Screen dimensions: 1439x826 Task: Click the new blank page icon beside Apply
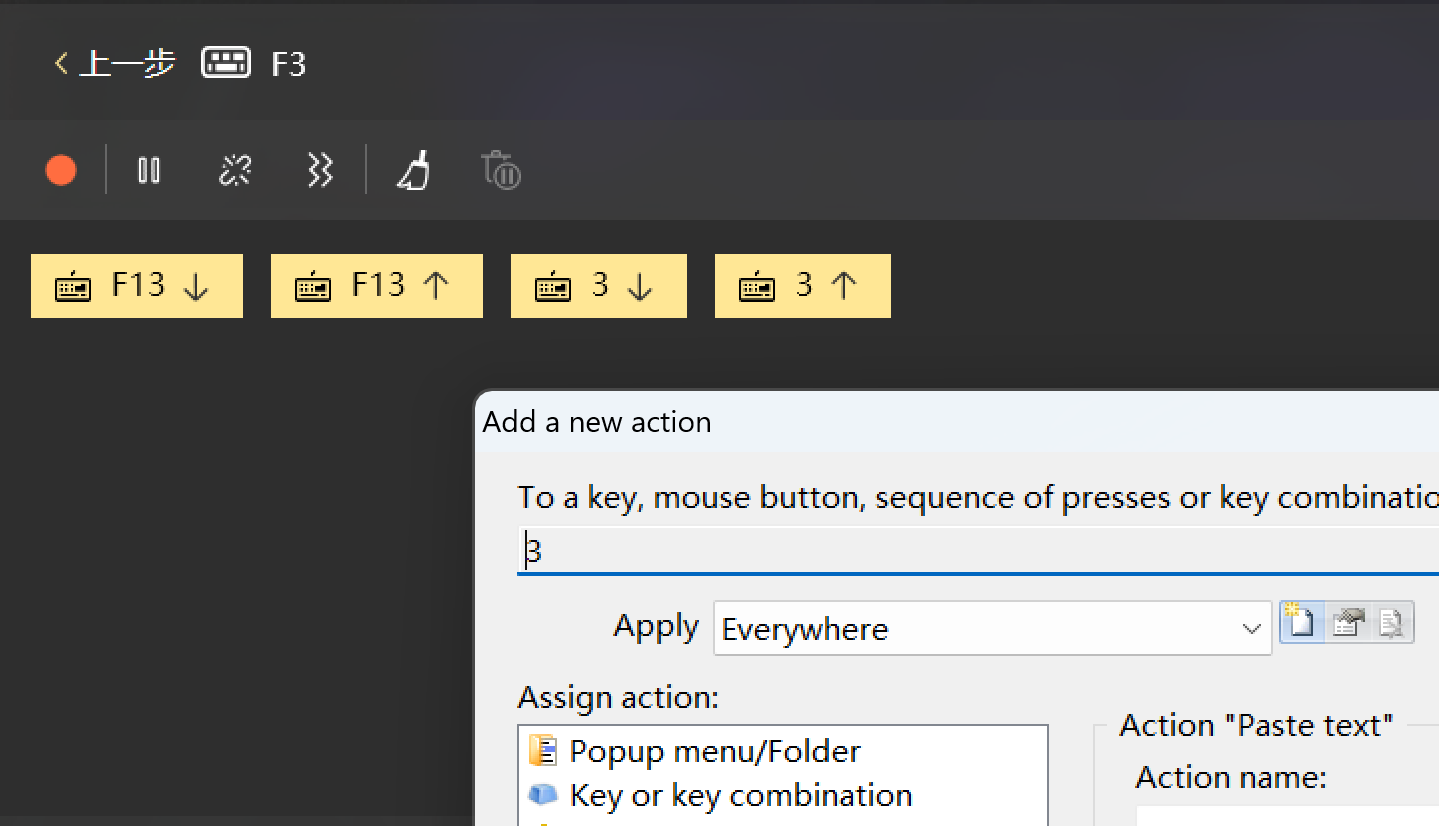coord(1301,623)
